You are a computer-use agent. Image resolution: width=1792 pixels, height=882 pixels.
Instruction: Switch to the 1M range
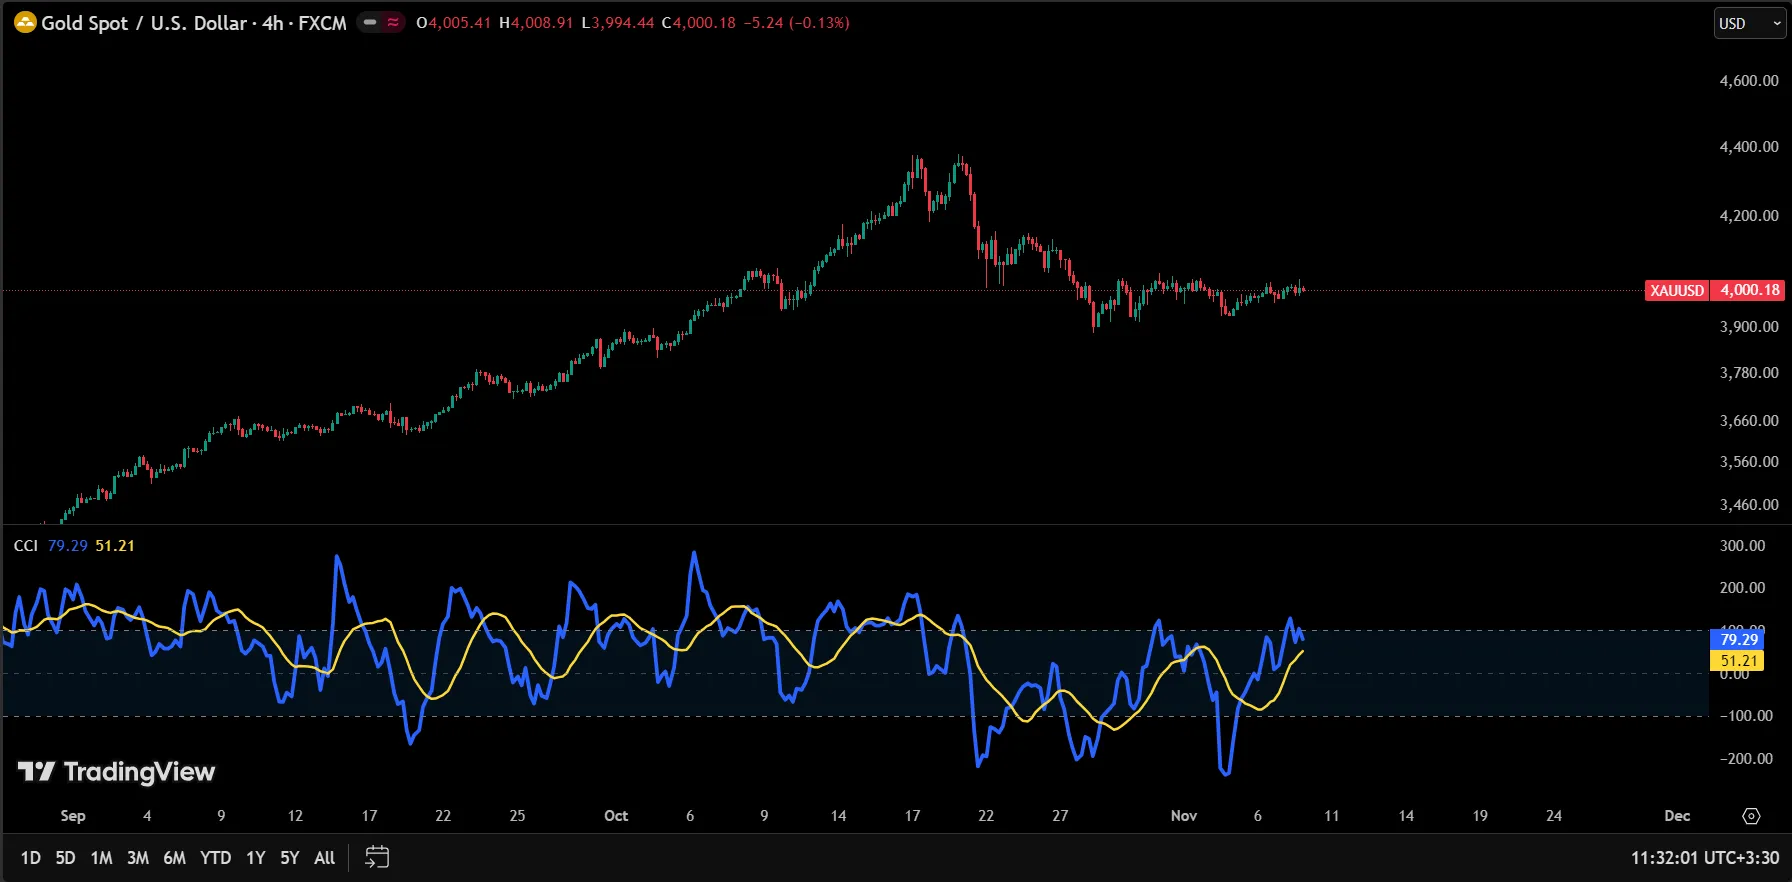point(101,858)
